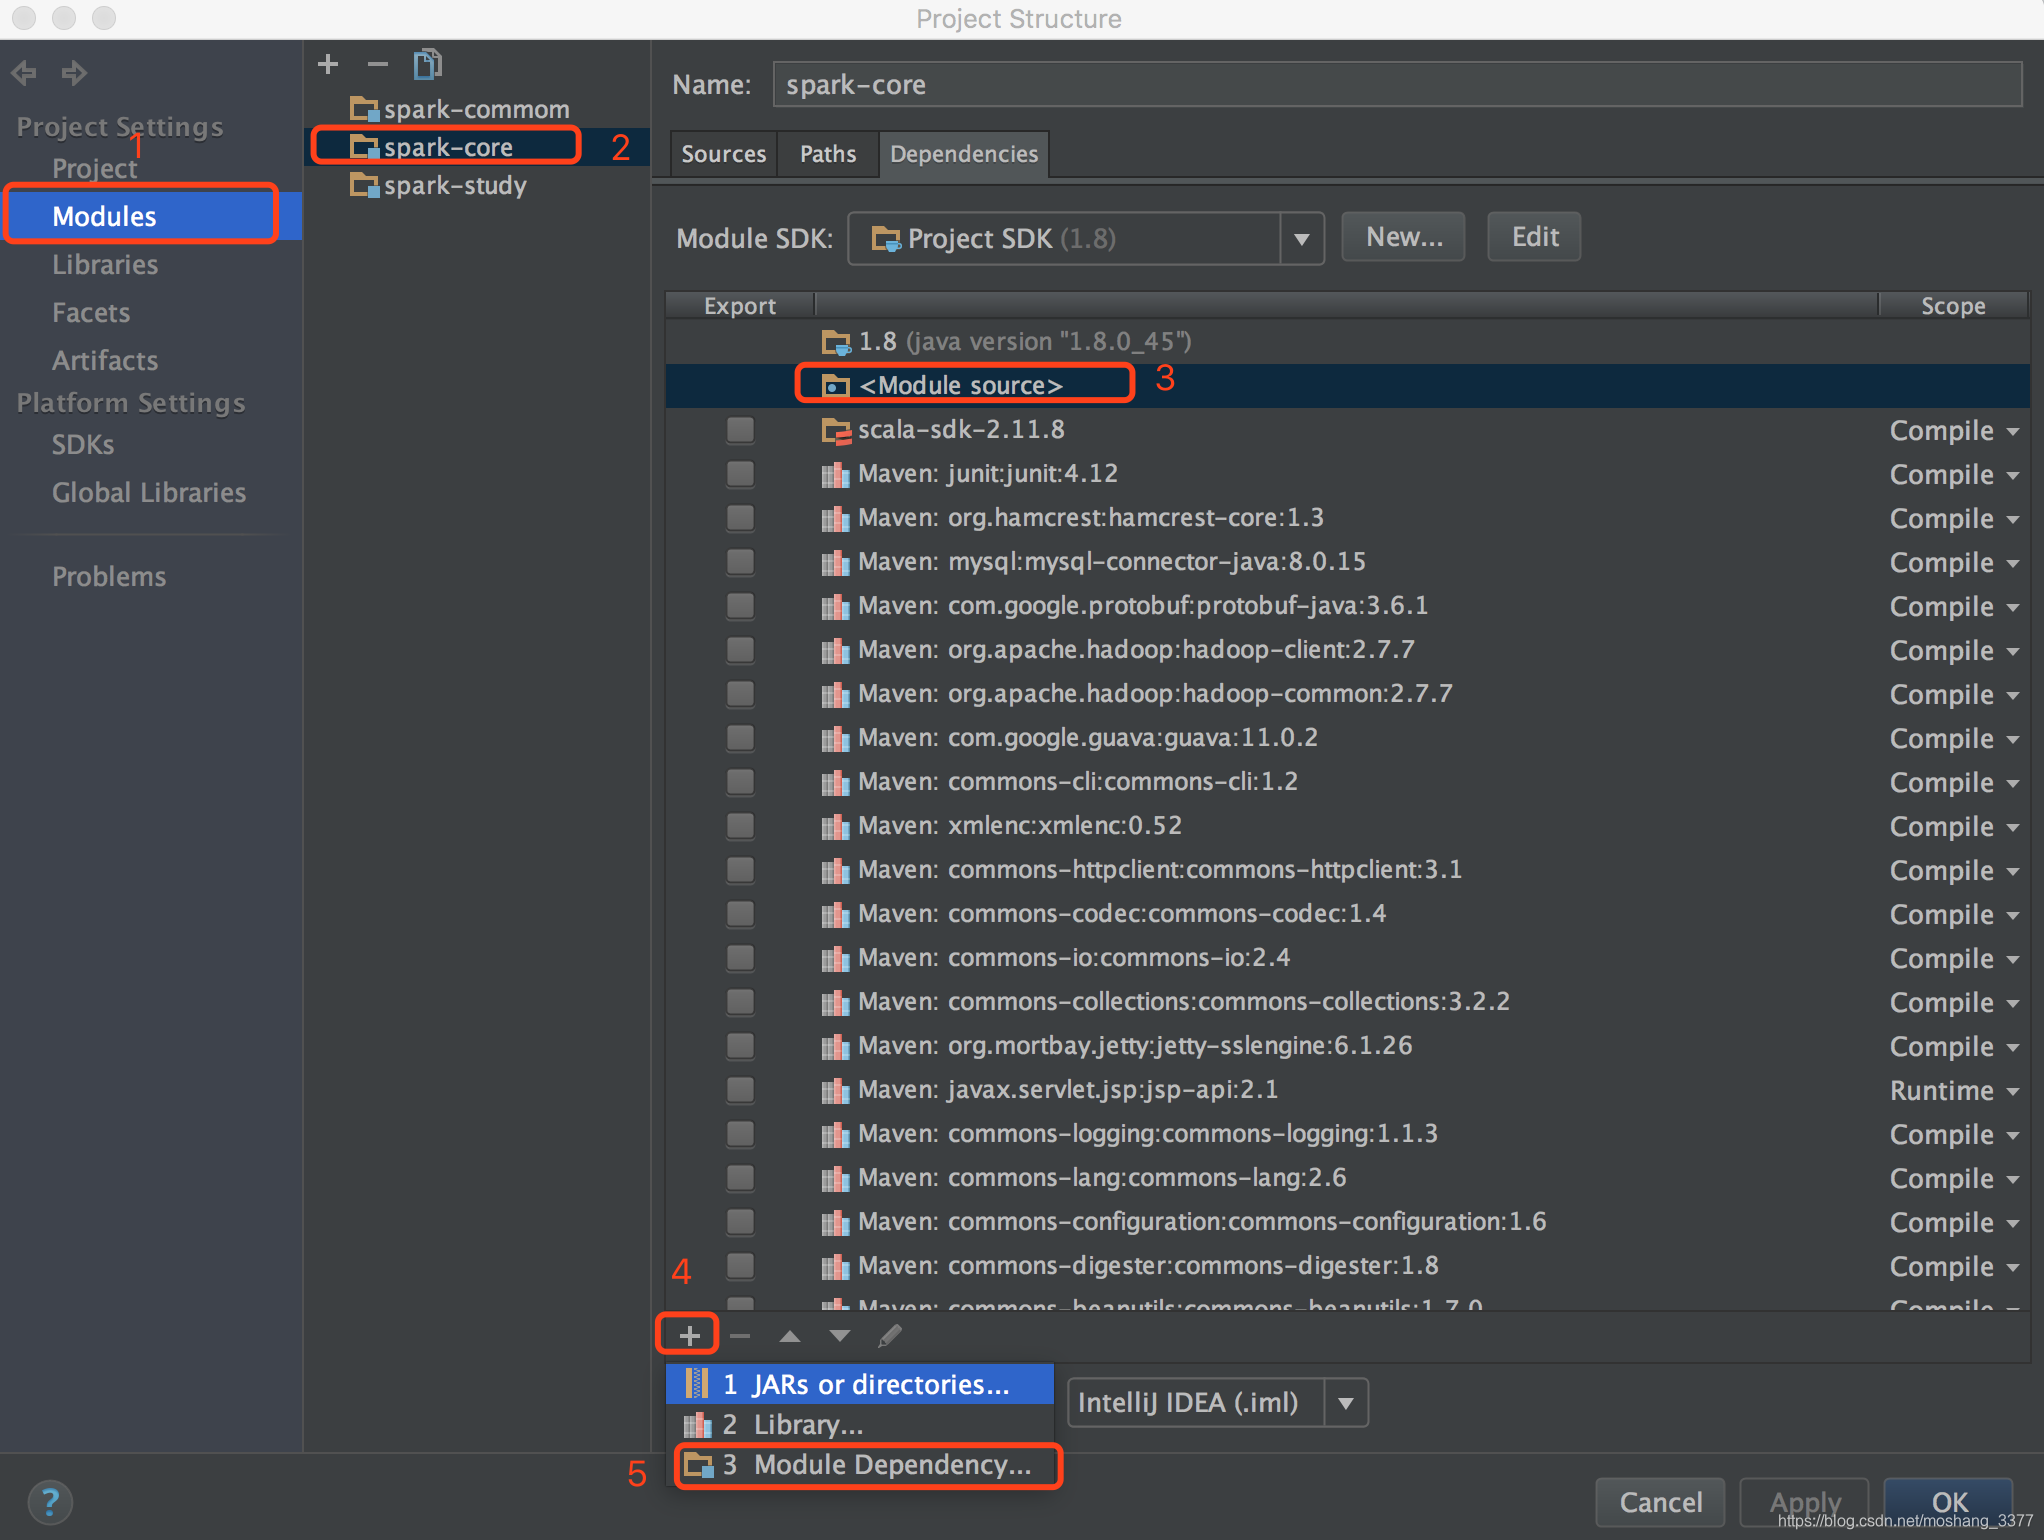This screenshot has width=2044, height=1540.
Task: Click spark-study module folder icon
Action: [x=365, y=185]
